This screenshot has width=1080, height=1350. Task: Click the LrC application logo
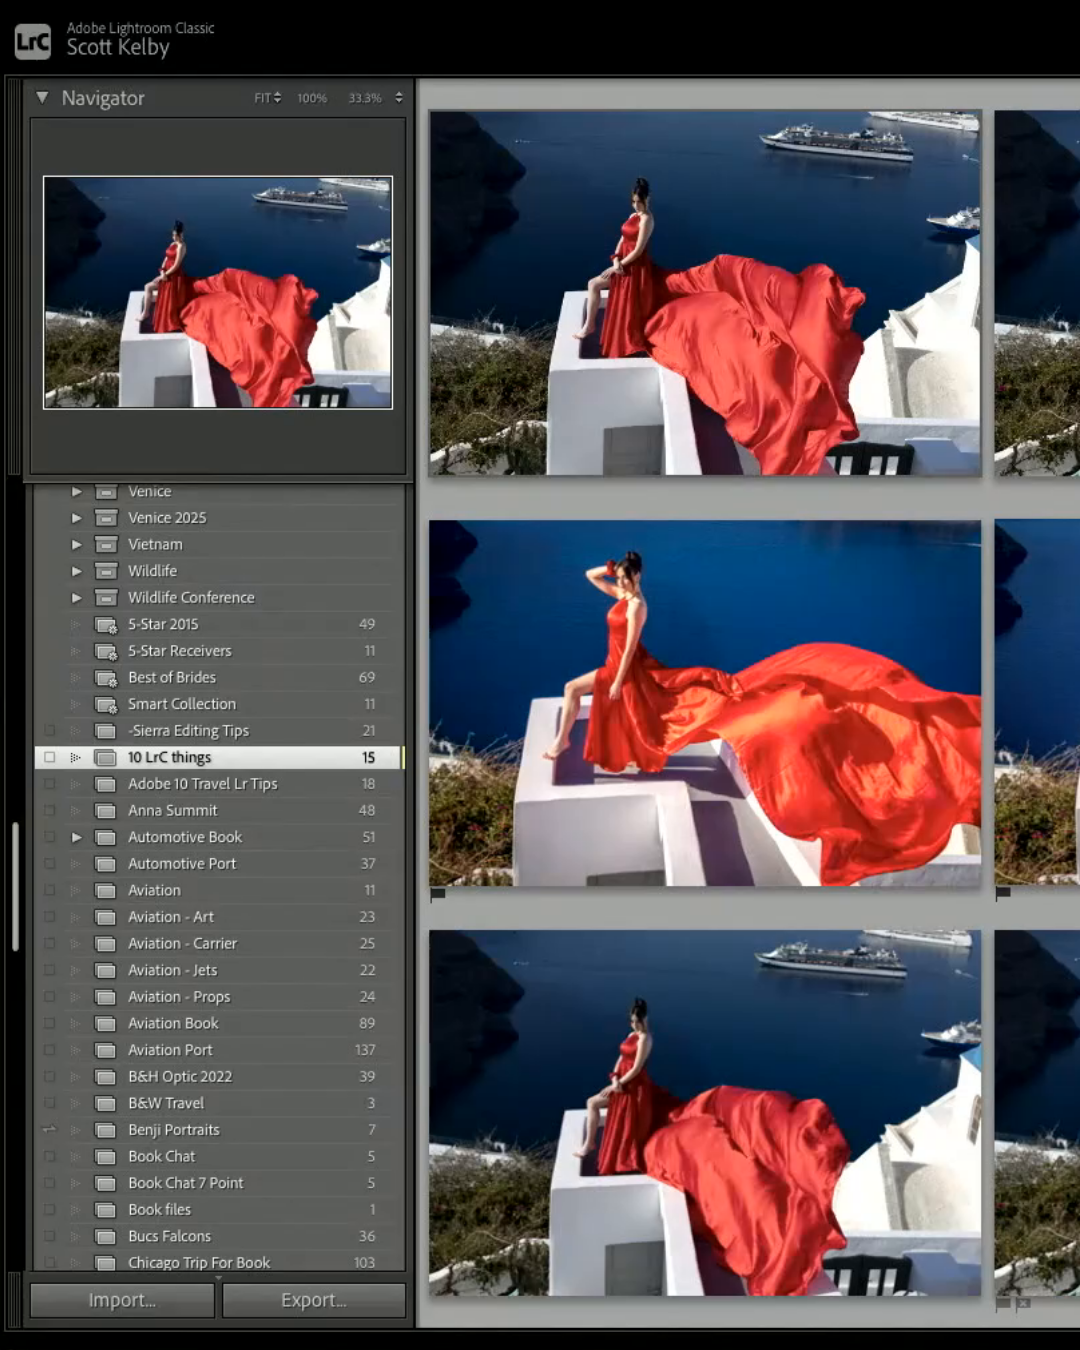pyautogui.click(x=33, y=41)
